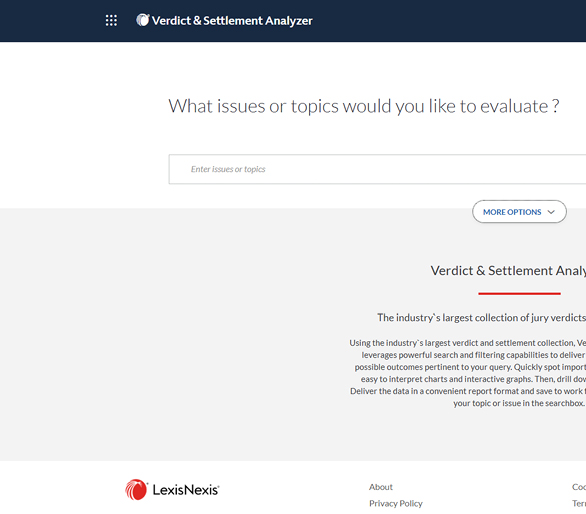This screenshot has width=586, height=514.
Task: Click the LexisNexis wordmark text in footer
Action: pos(186,490)
